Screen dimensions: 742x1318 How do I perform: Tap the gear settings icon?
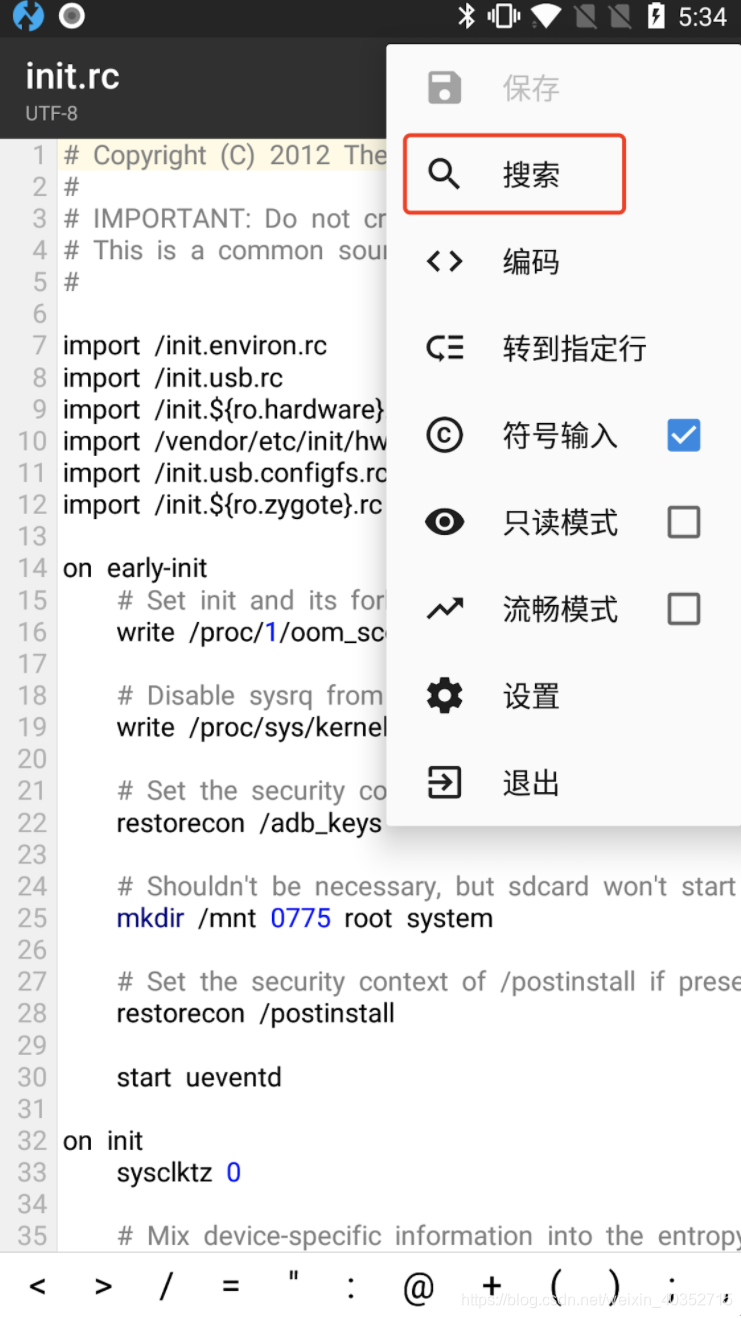(445, 696)
